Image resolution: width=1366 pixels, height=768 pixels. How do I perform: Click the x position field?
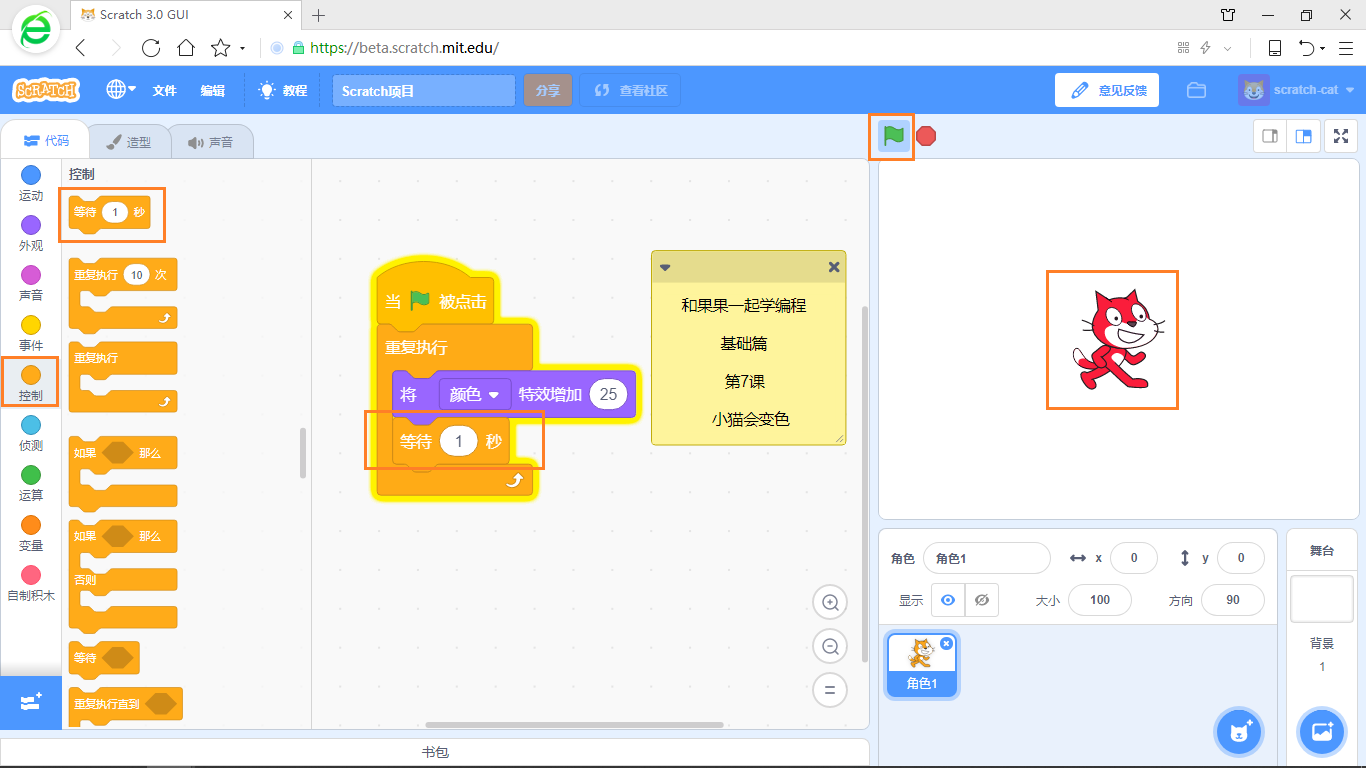click(x=1134, y=558)
